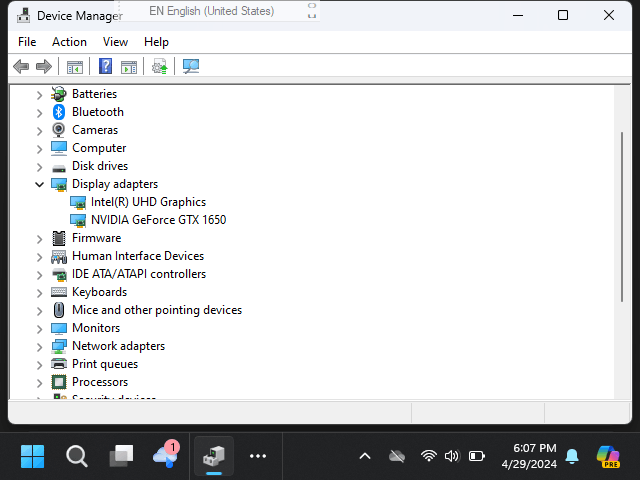
Task: Open the notification bell icon
Action: [572, 456]
